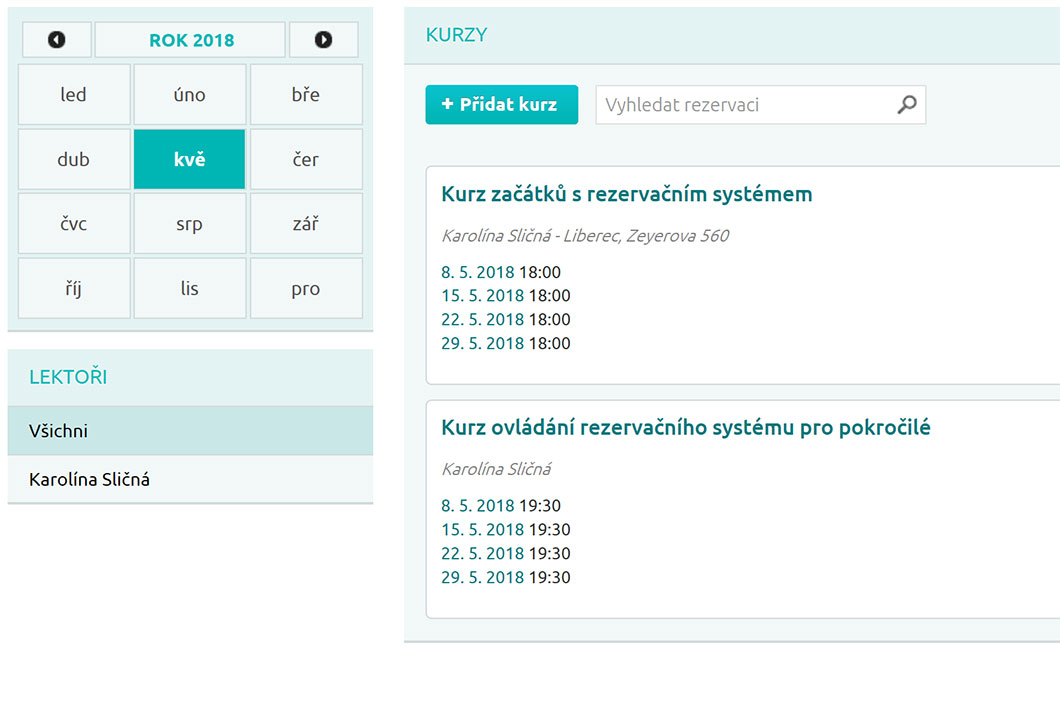Select the month pro
This screenshot has height=704, width=1060.
click(306, 288)
